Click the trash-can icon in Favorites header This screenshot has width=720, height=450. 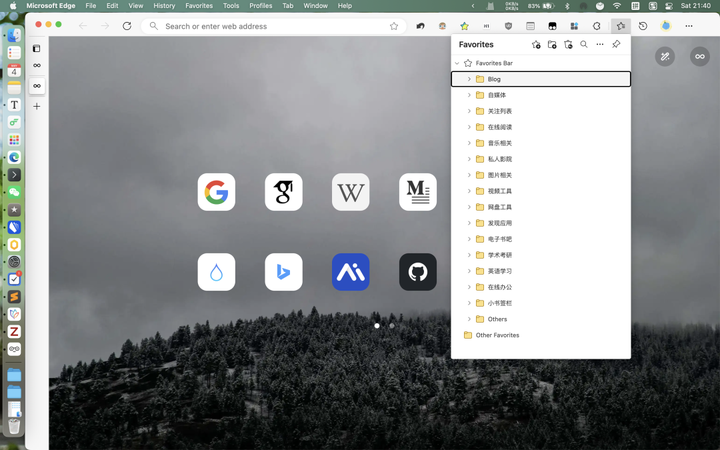[568, 45]
